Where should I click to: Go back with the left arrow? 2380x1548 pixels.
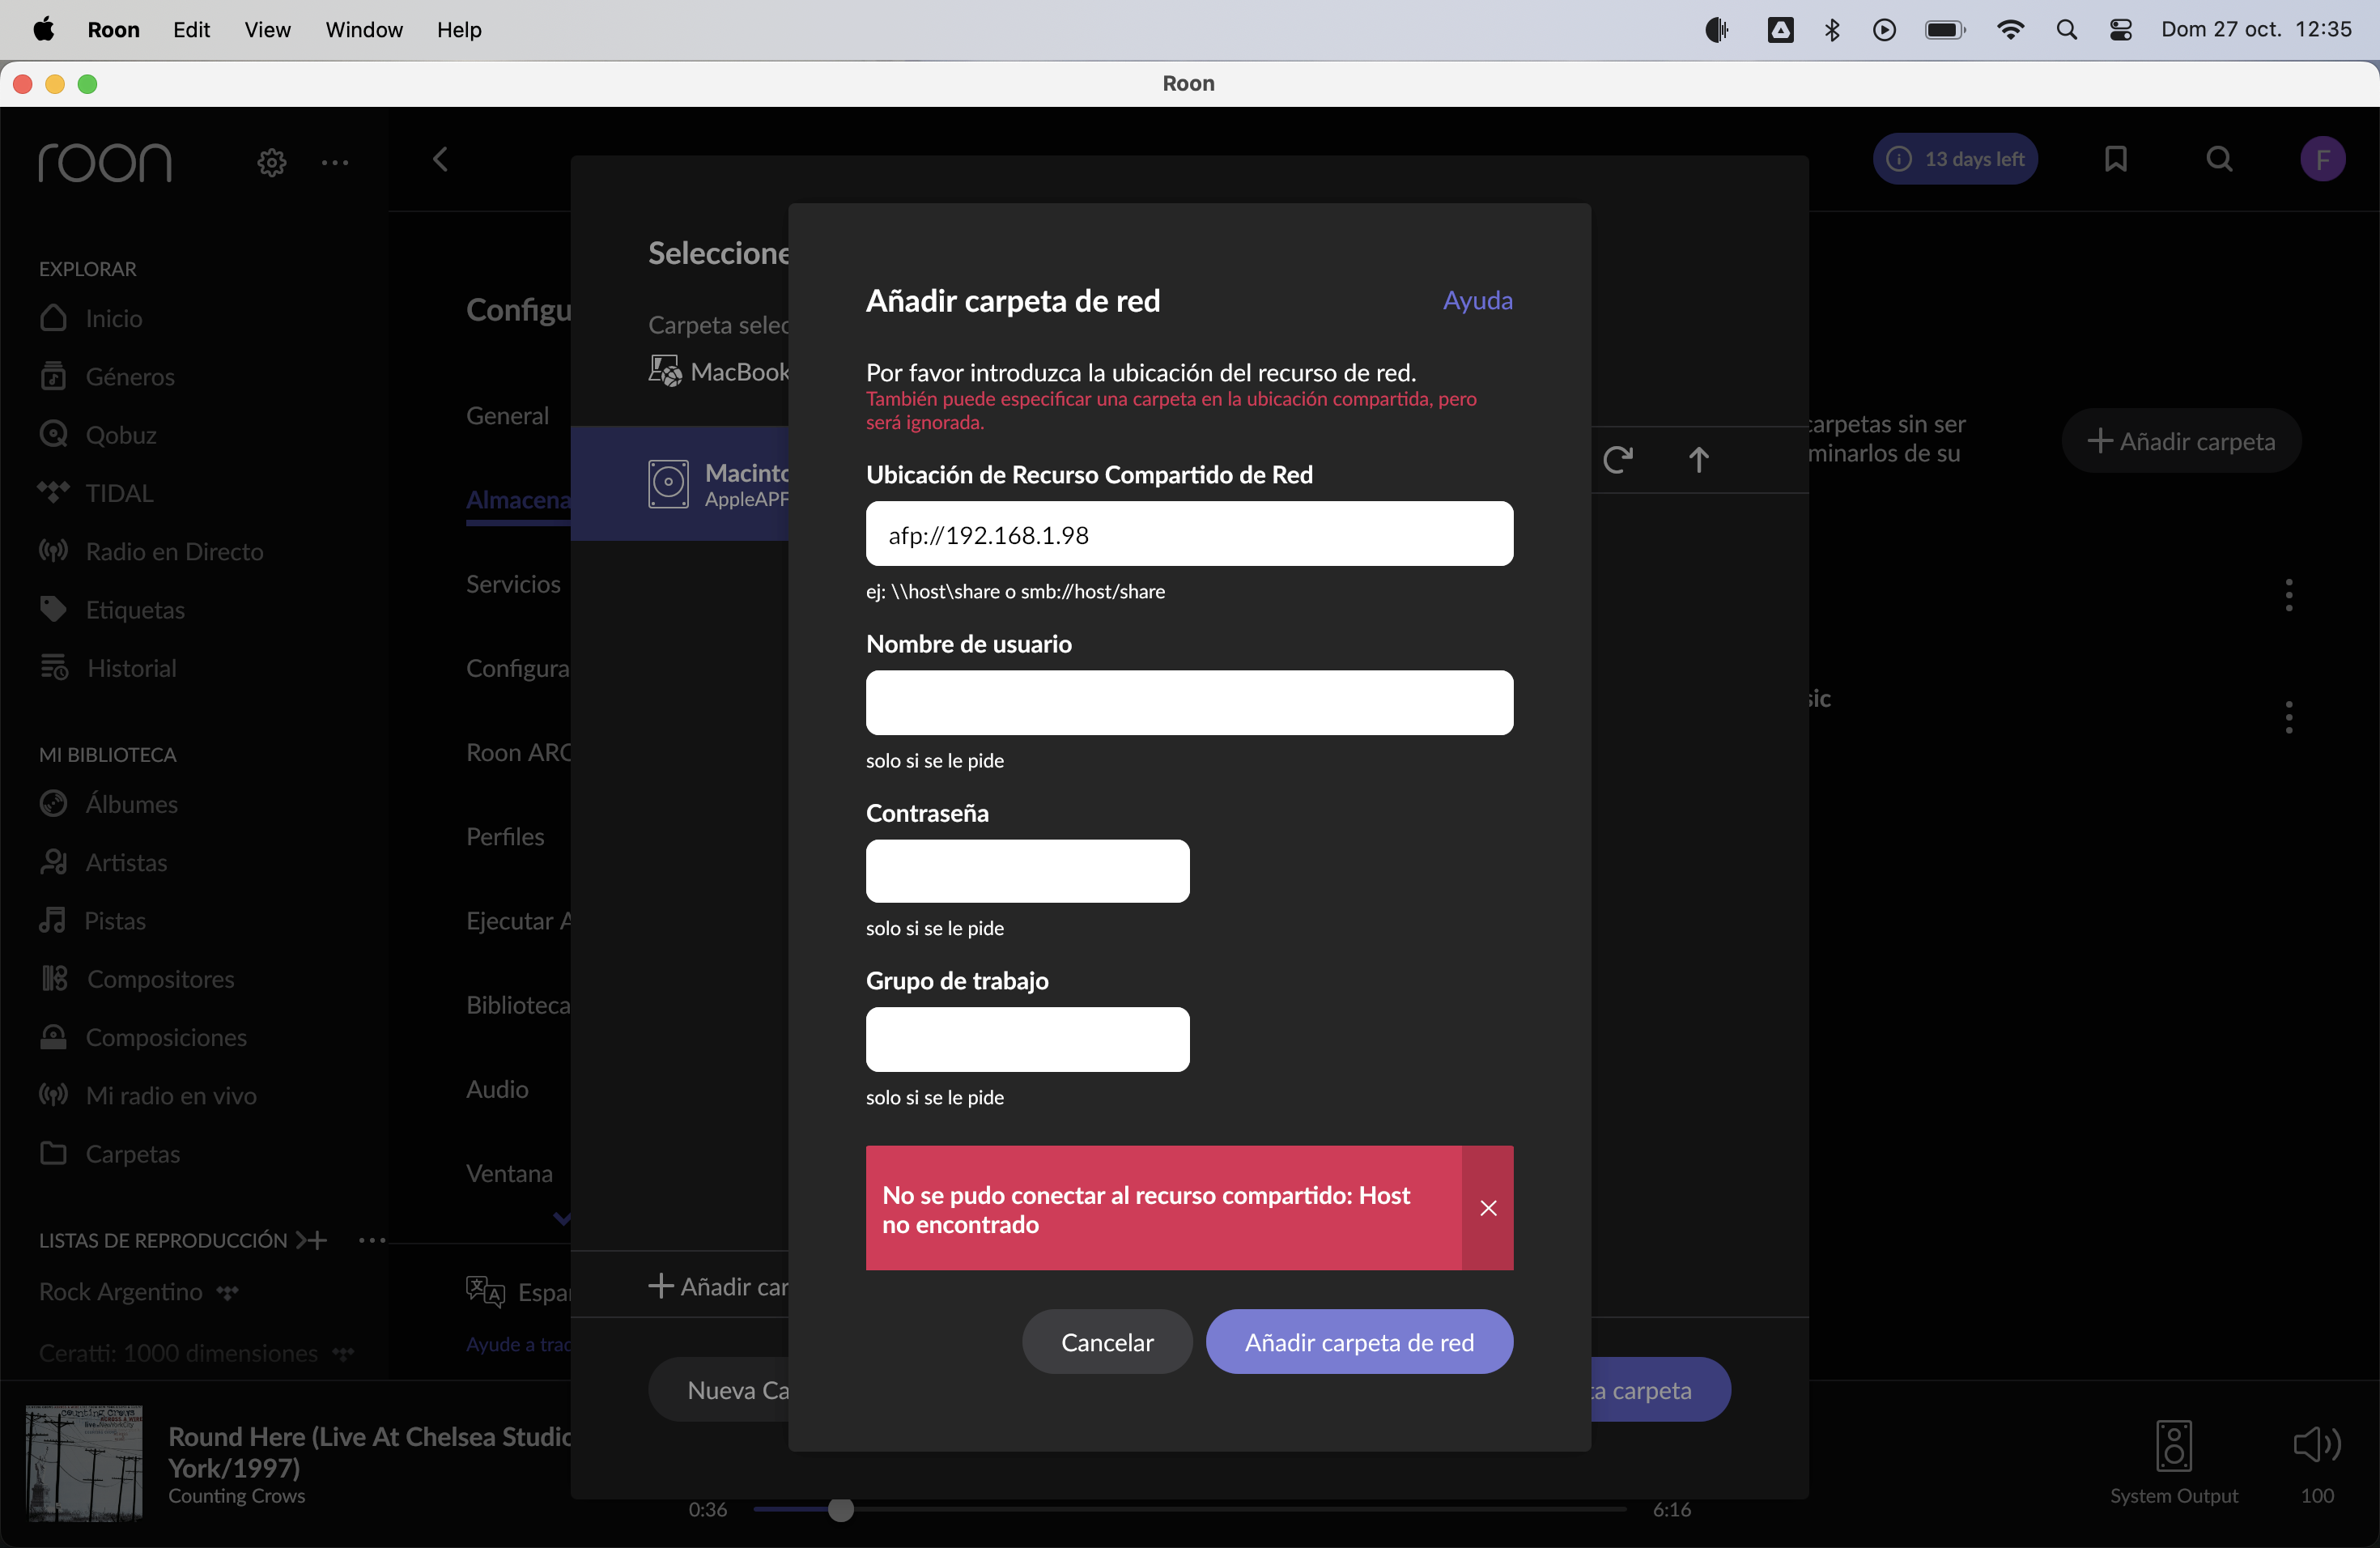pos(440,159)
